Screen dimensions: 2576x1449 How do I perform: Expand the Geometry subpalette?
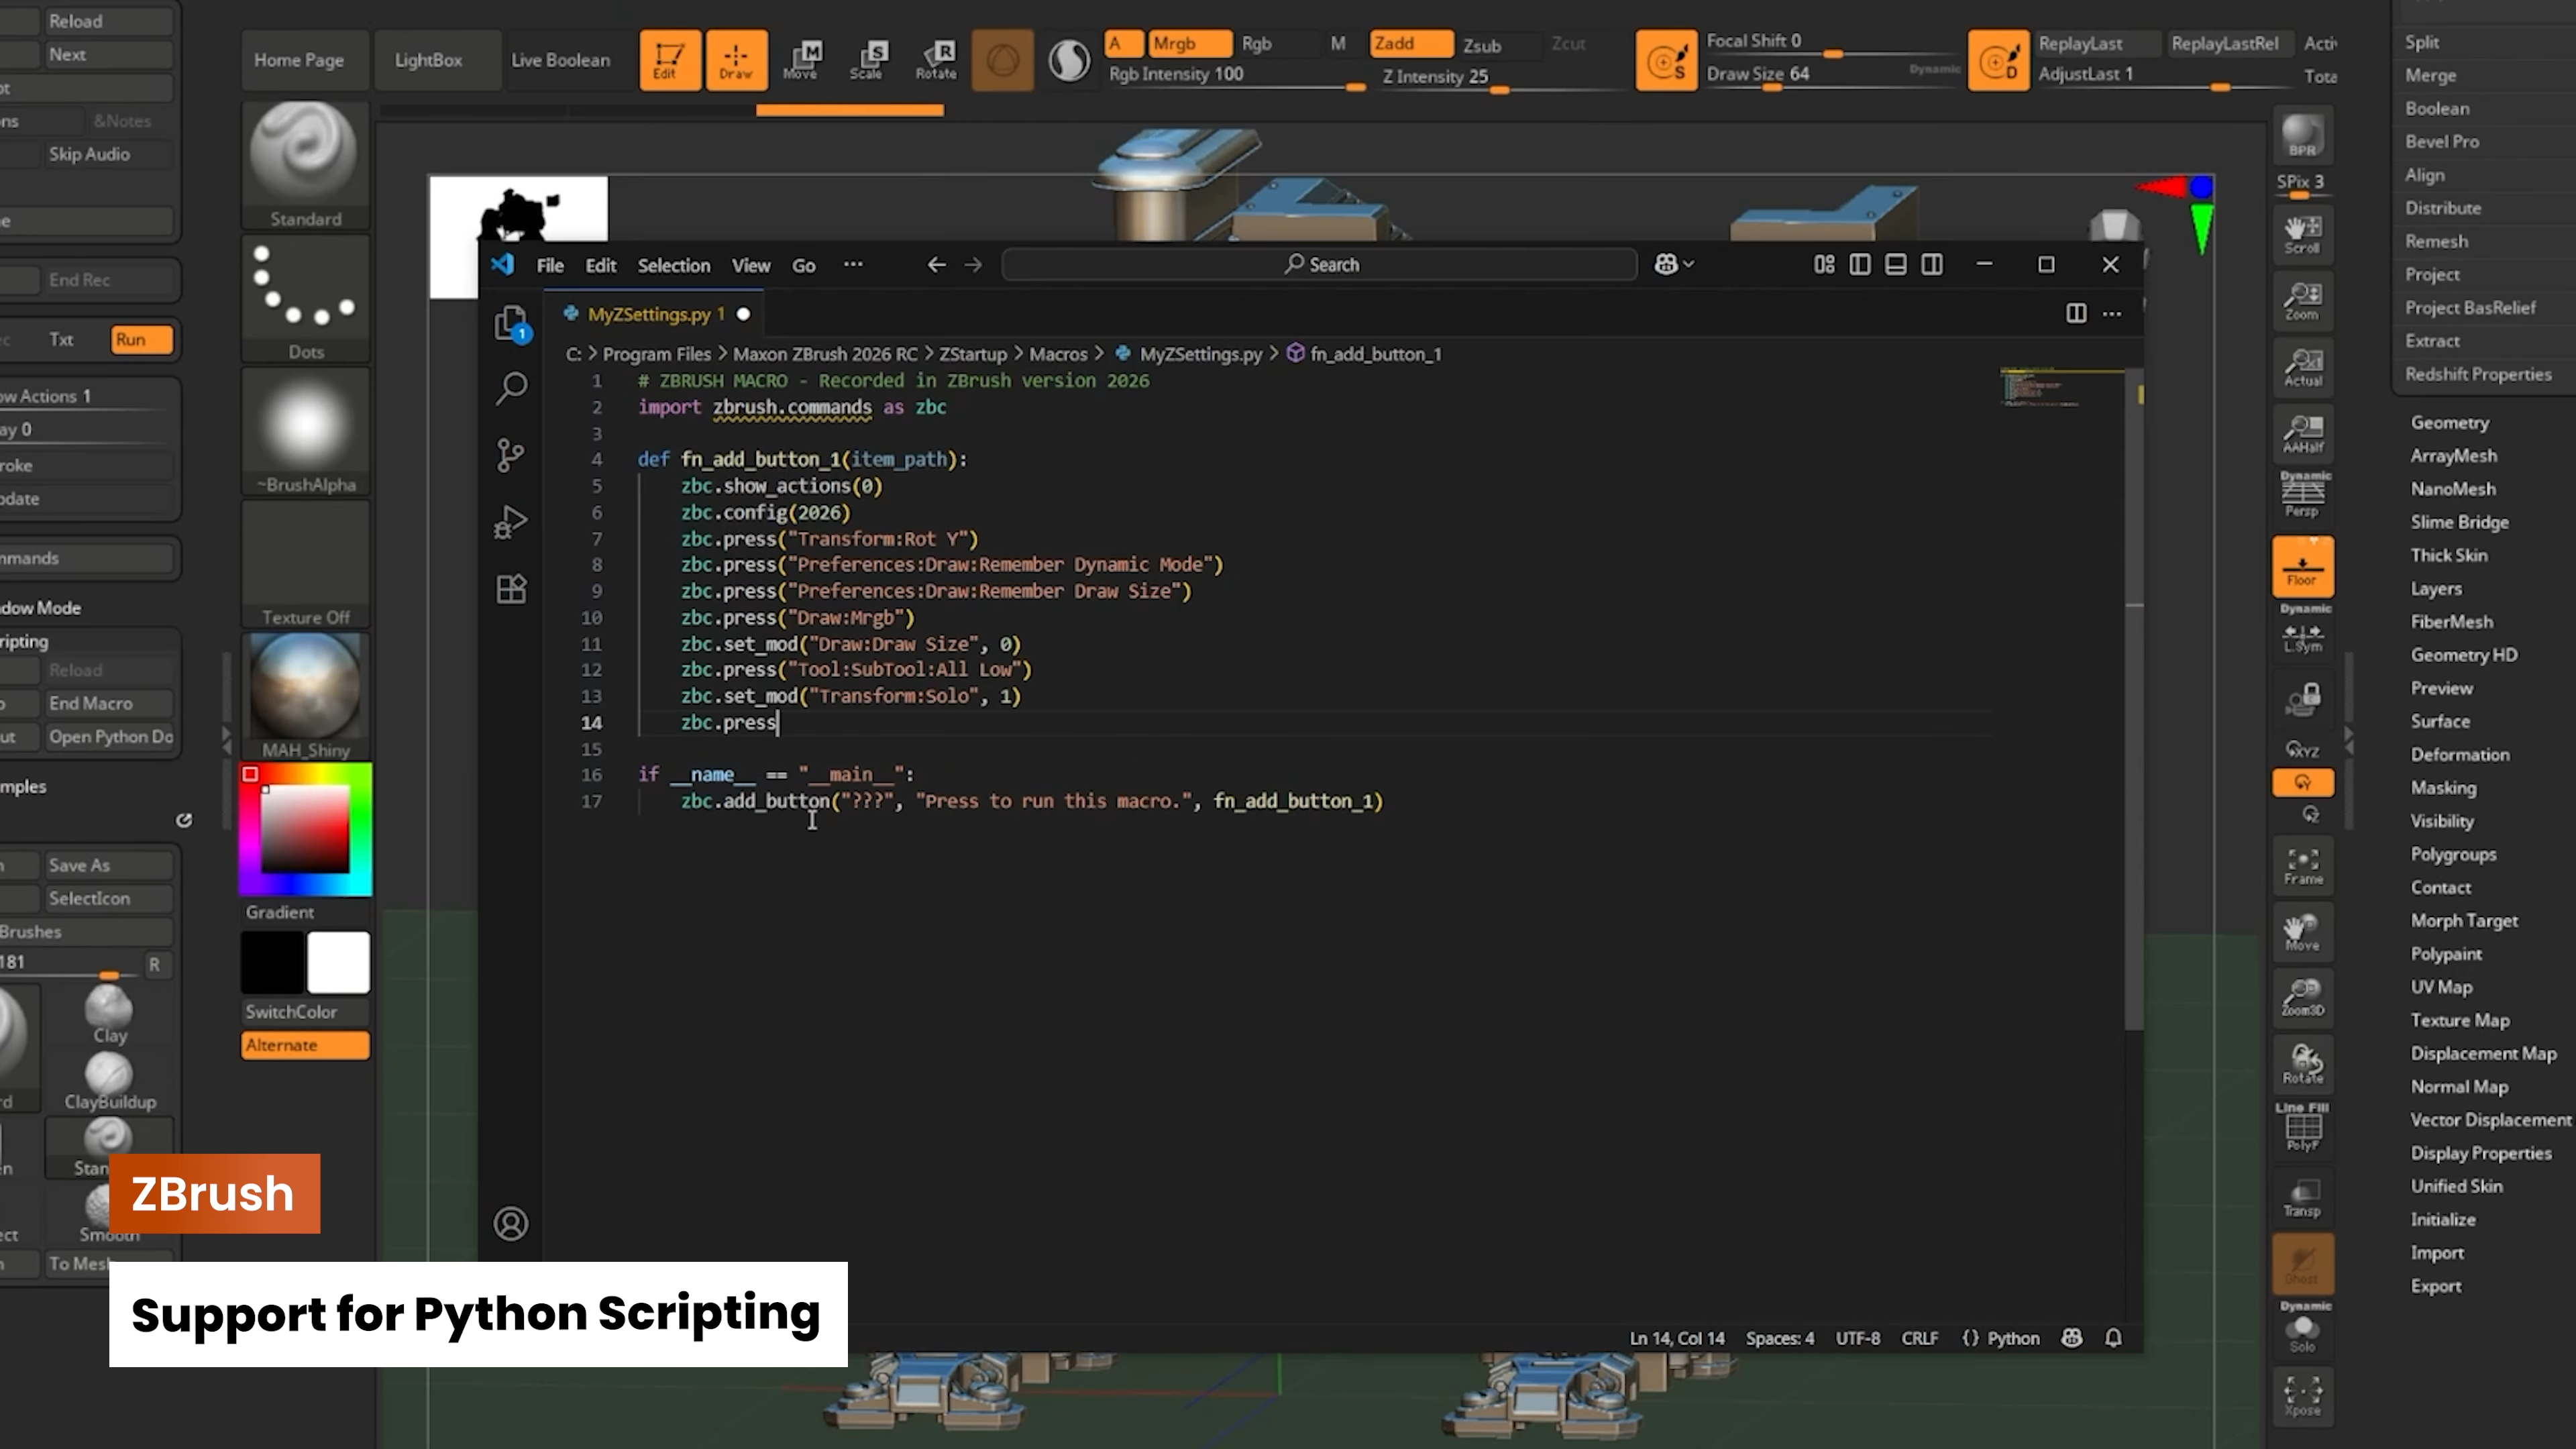point(2449,423)
